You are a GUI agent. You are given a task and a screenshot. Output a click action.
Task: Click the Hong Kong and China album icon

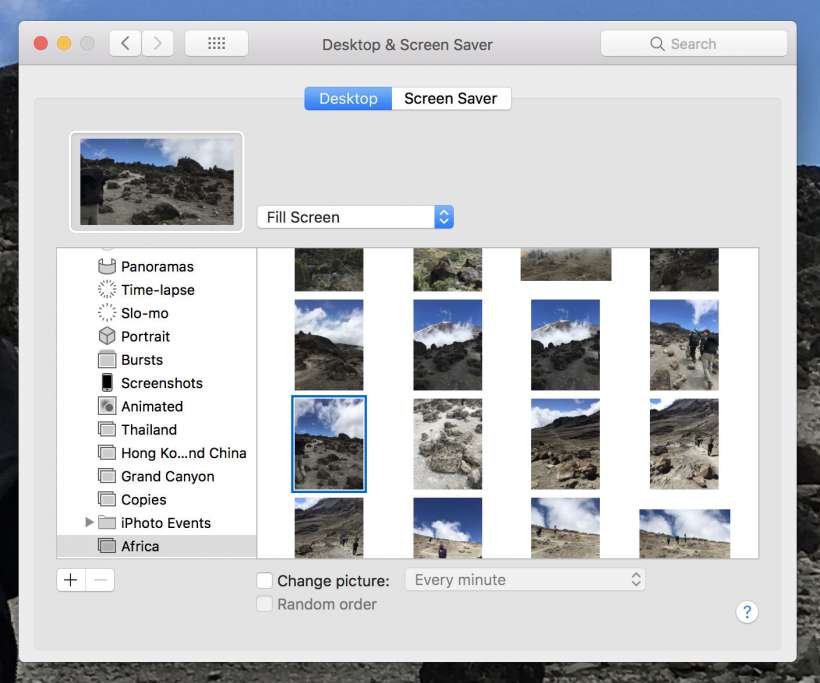[x=107, y=453]
